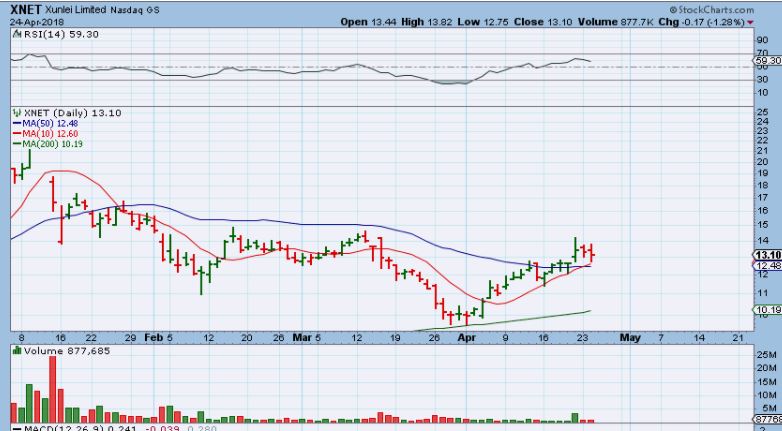782x431 pixels.
Task: Click the StockCharts.com credit text
Action: tap(712, 9)
